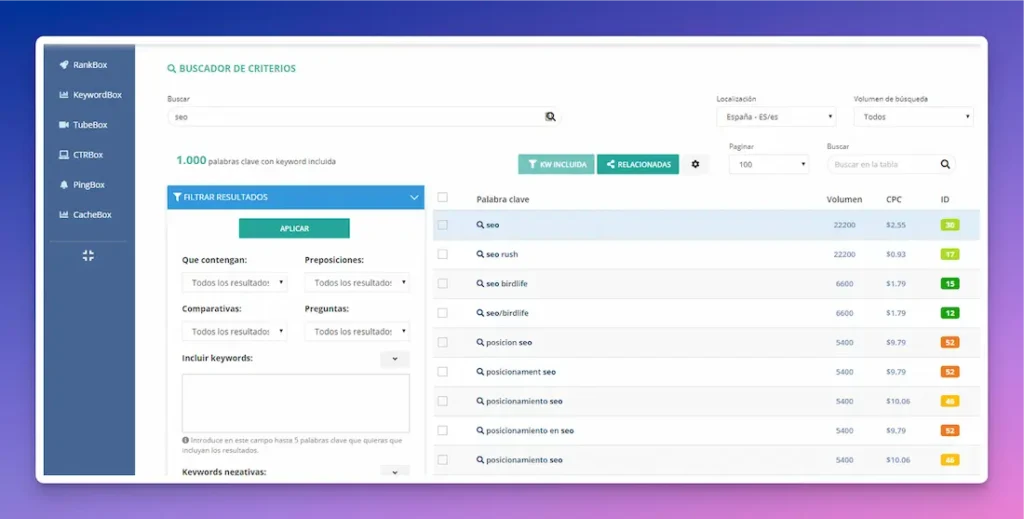
Task: Click search icon beside keyword 'seo'
Action: tap(480, 225)
